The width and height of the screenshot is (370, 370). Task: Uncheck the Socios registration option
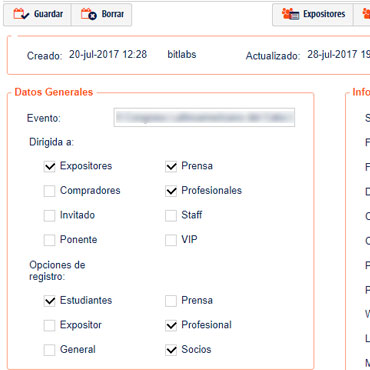pyautogui.click(x=171, y=350)
